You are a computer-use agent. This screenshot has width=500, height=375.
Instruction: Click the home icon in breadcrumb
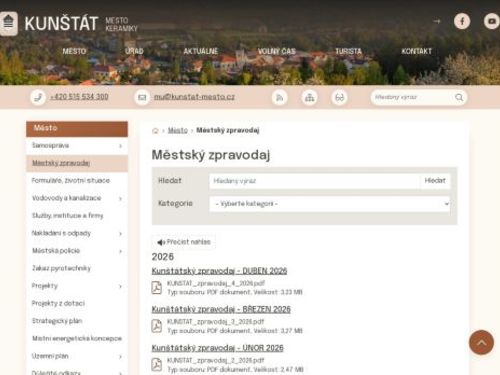(155, 131)
